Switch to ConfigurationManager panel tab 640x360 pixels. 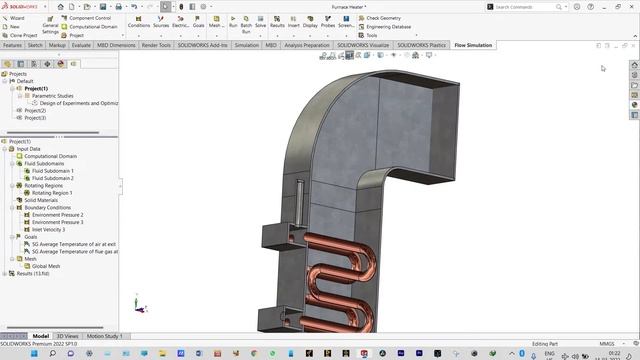click(34, 64)
